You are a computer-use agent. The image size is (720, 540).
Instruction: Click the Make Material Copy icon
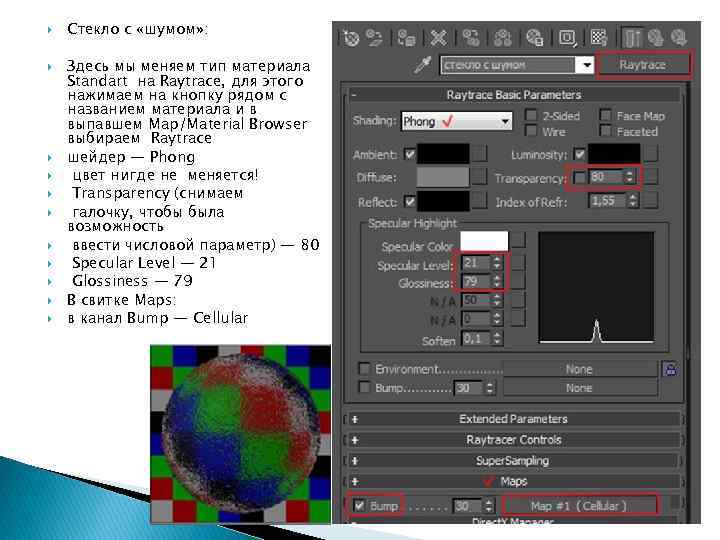tap(471, 38)
